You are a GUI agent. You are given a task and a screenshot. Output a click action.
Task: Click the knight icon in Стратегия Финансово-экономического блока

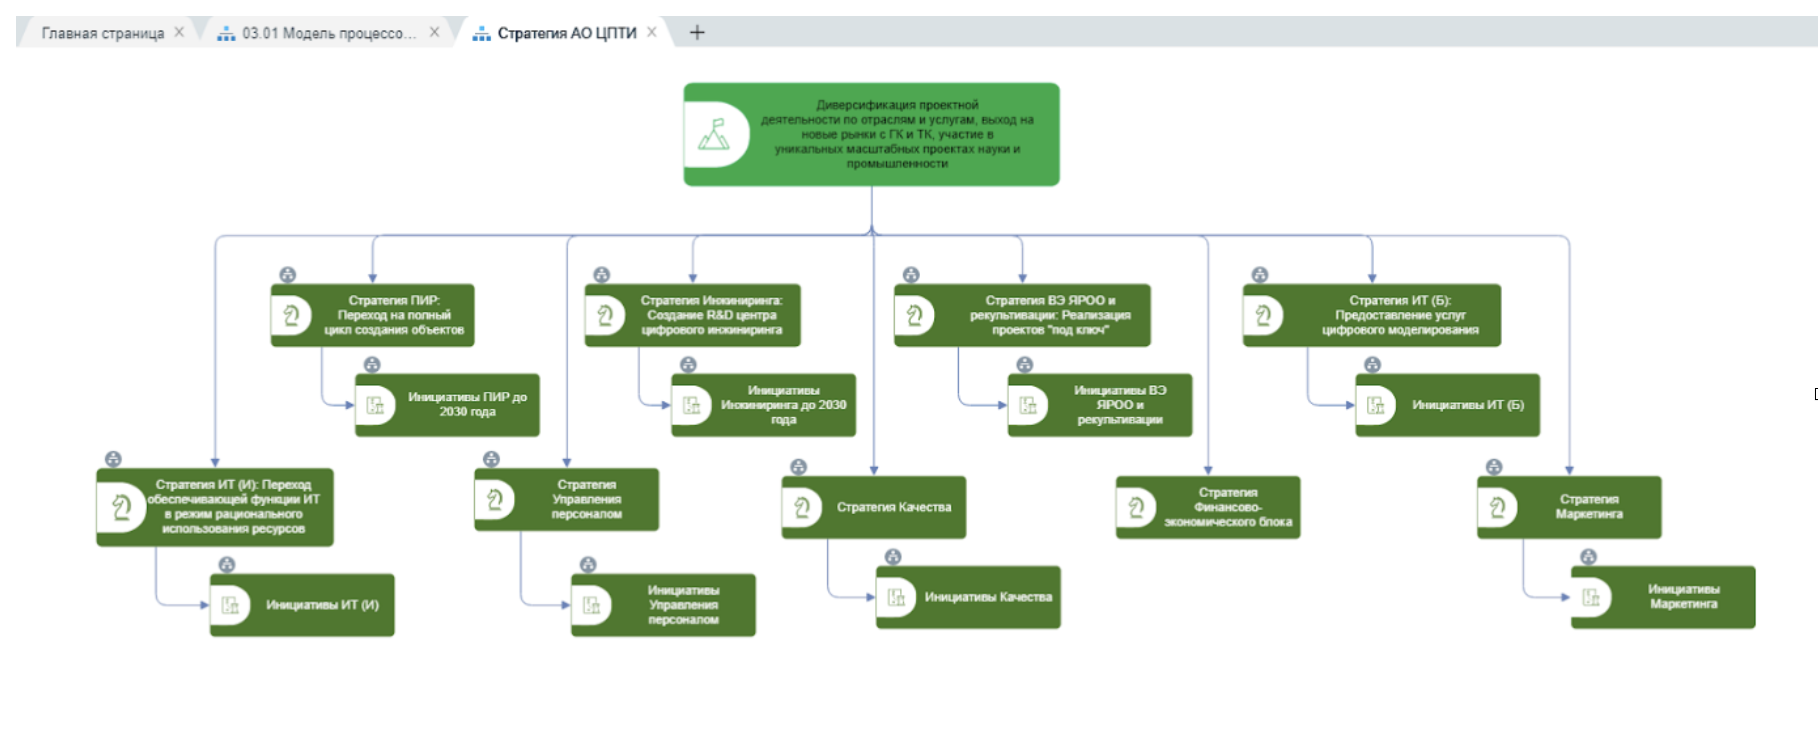point(1136,508)
